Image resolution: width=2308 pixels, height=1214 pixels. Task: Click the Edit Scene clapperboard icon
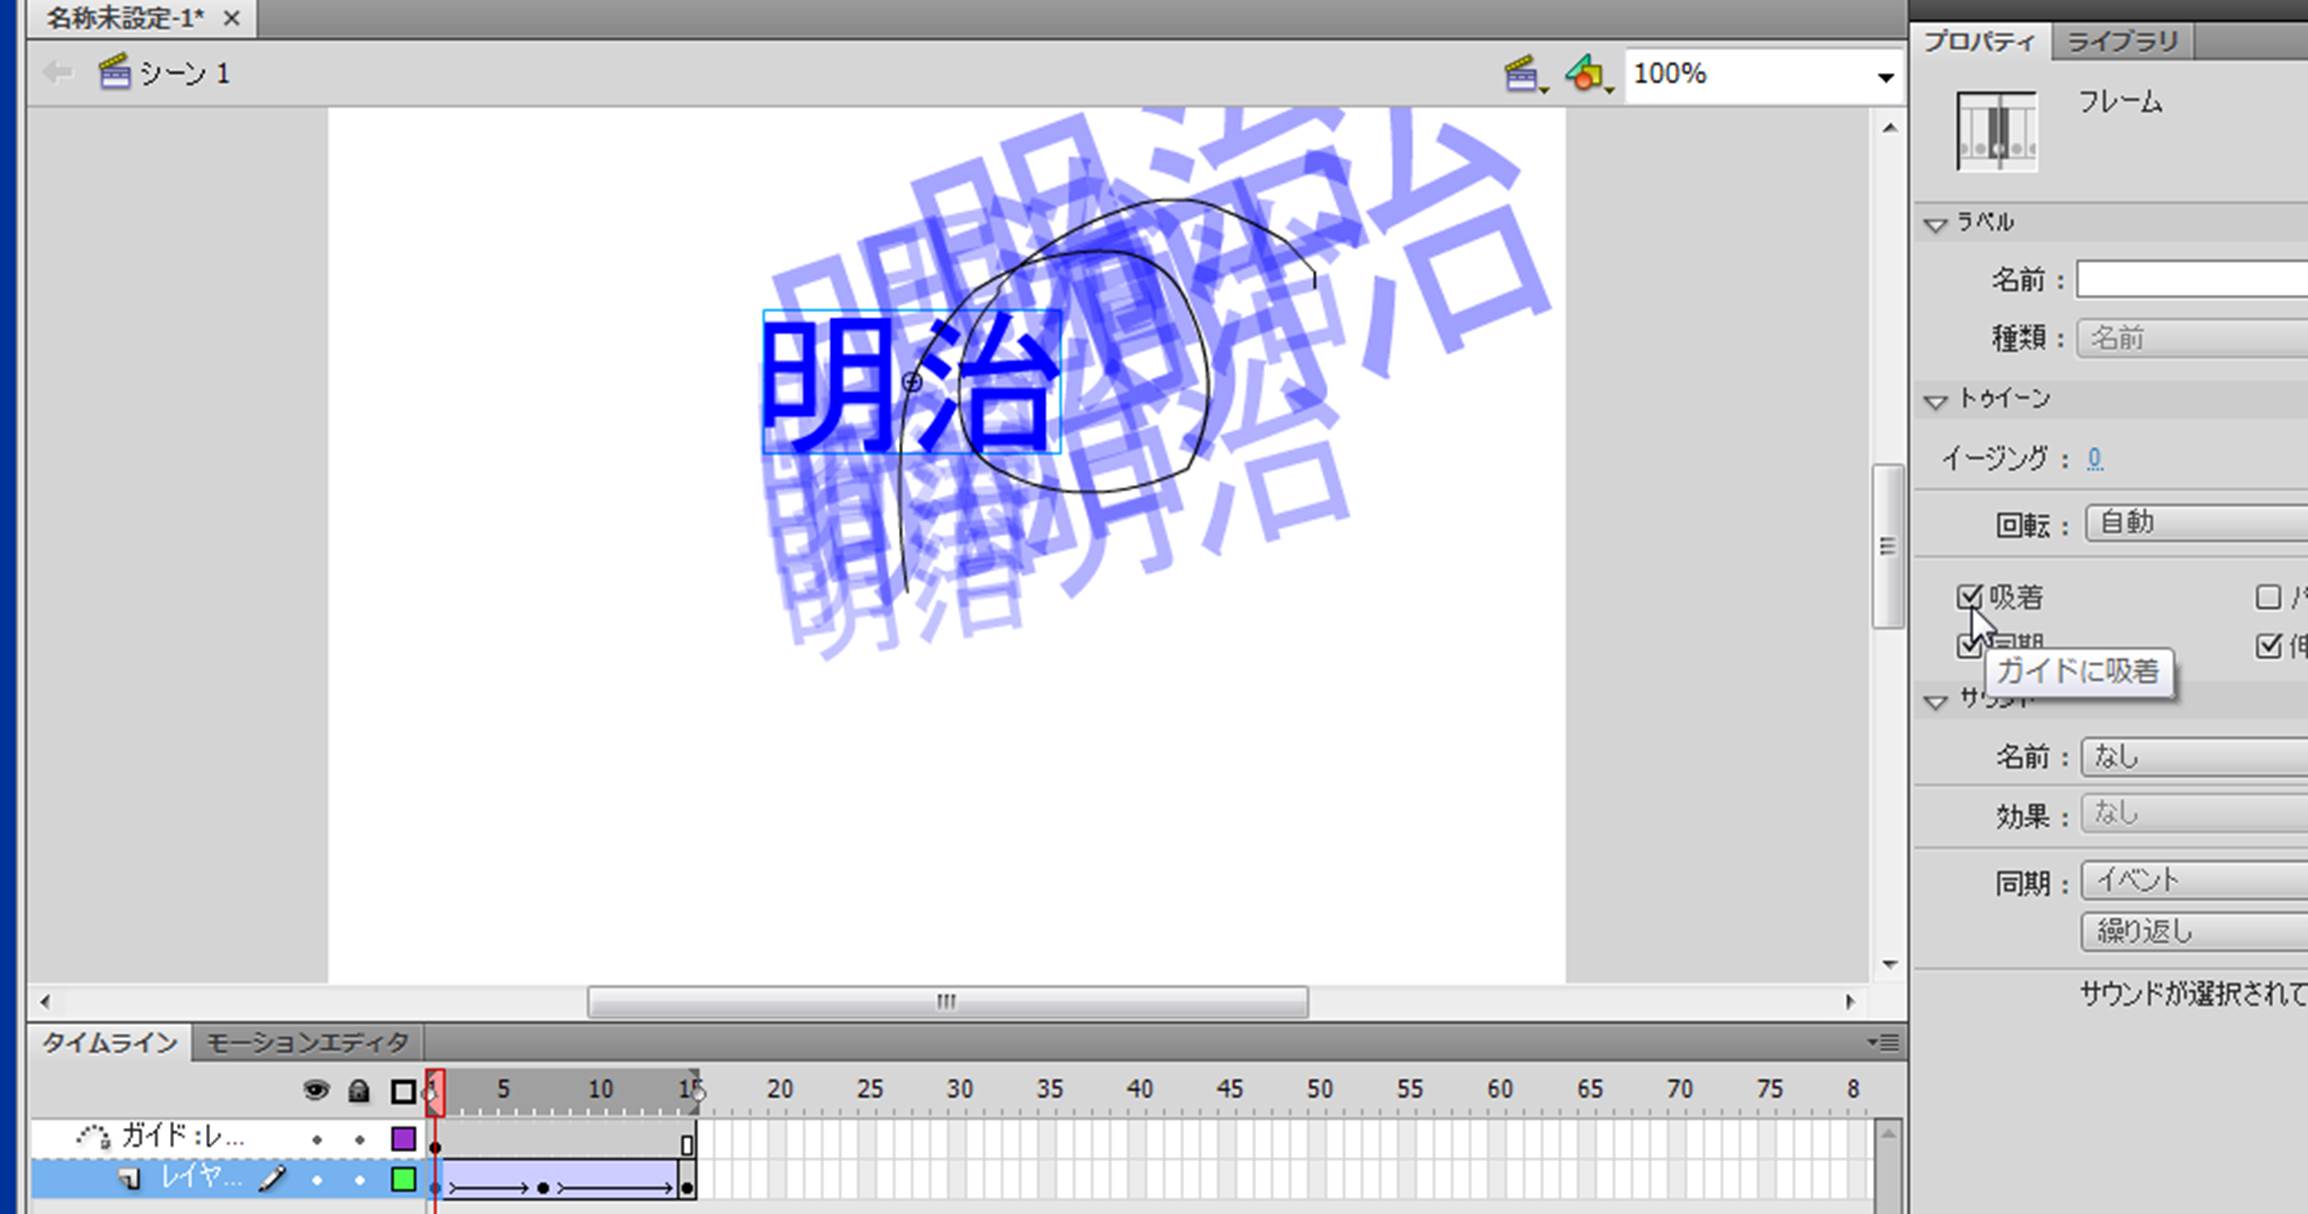(1523, 75)
